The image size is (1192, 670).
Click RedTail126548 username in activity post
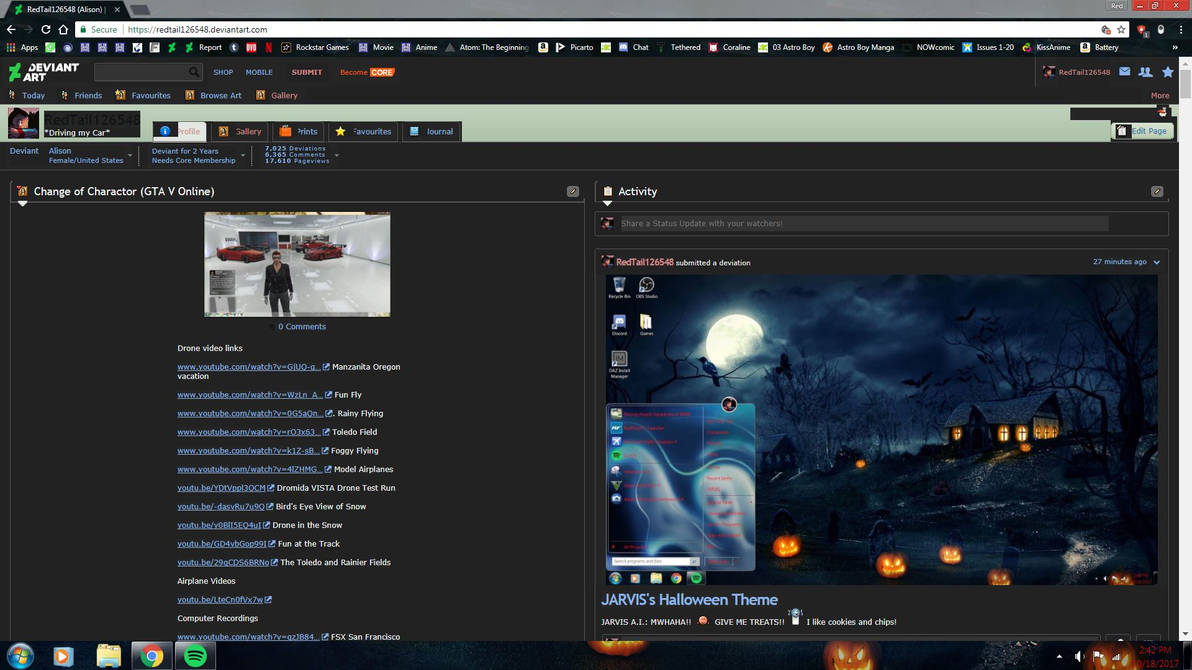click(645, 262)
